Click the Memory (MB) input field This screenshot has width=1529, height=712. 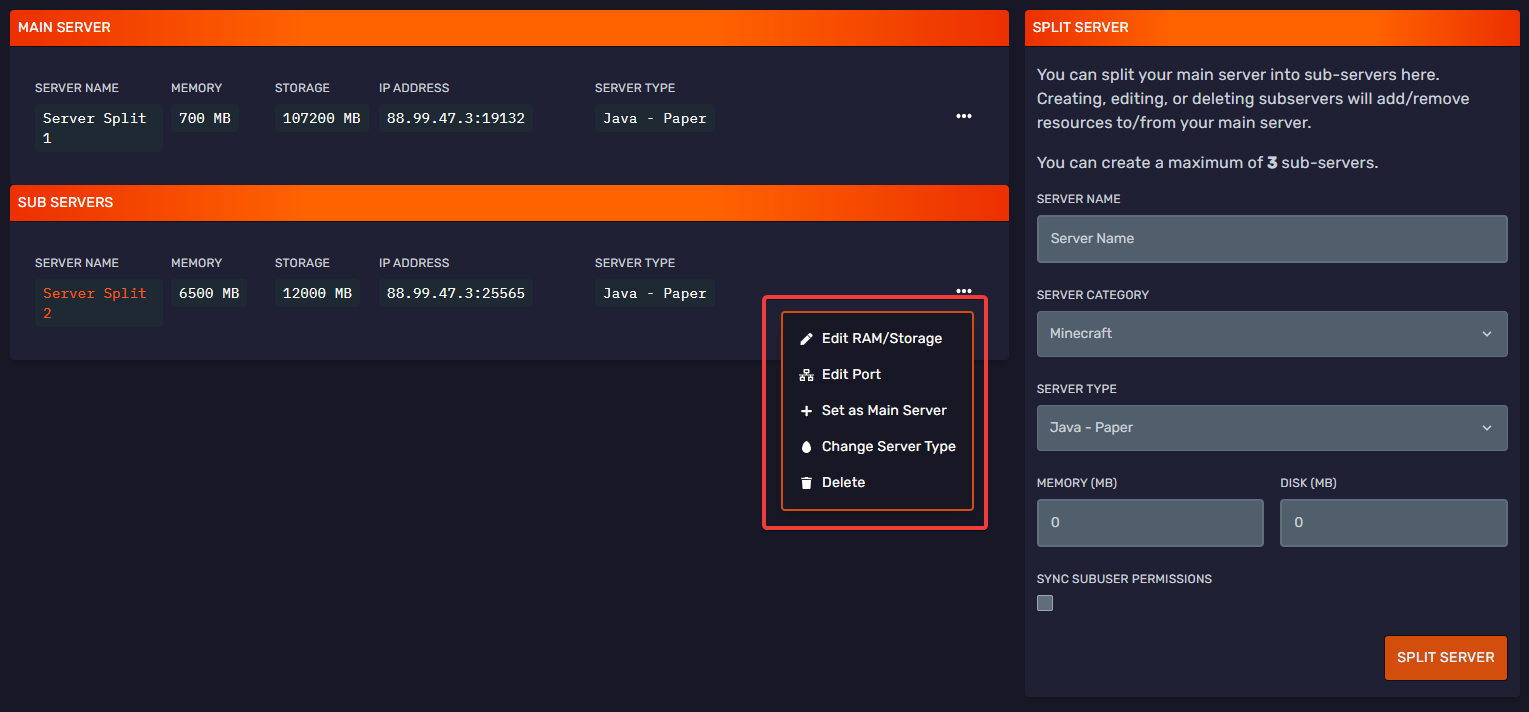click(x=1150, y=522)
